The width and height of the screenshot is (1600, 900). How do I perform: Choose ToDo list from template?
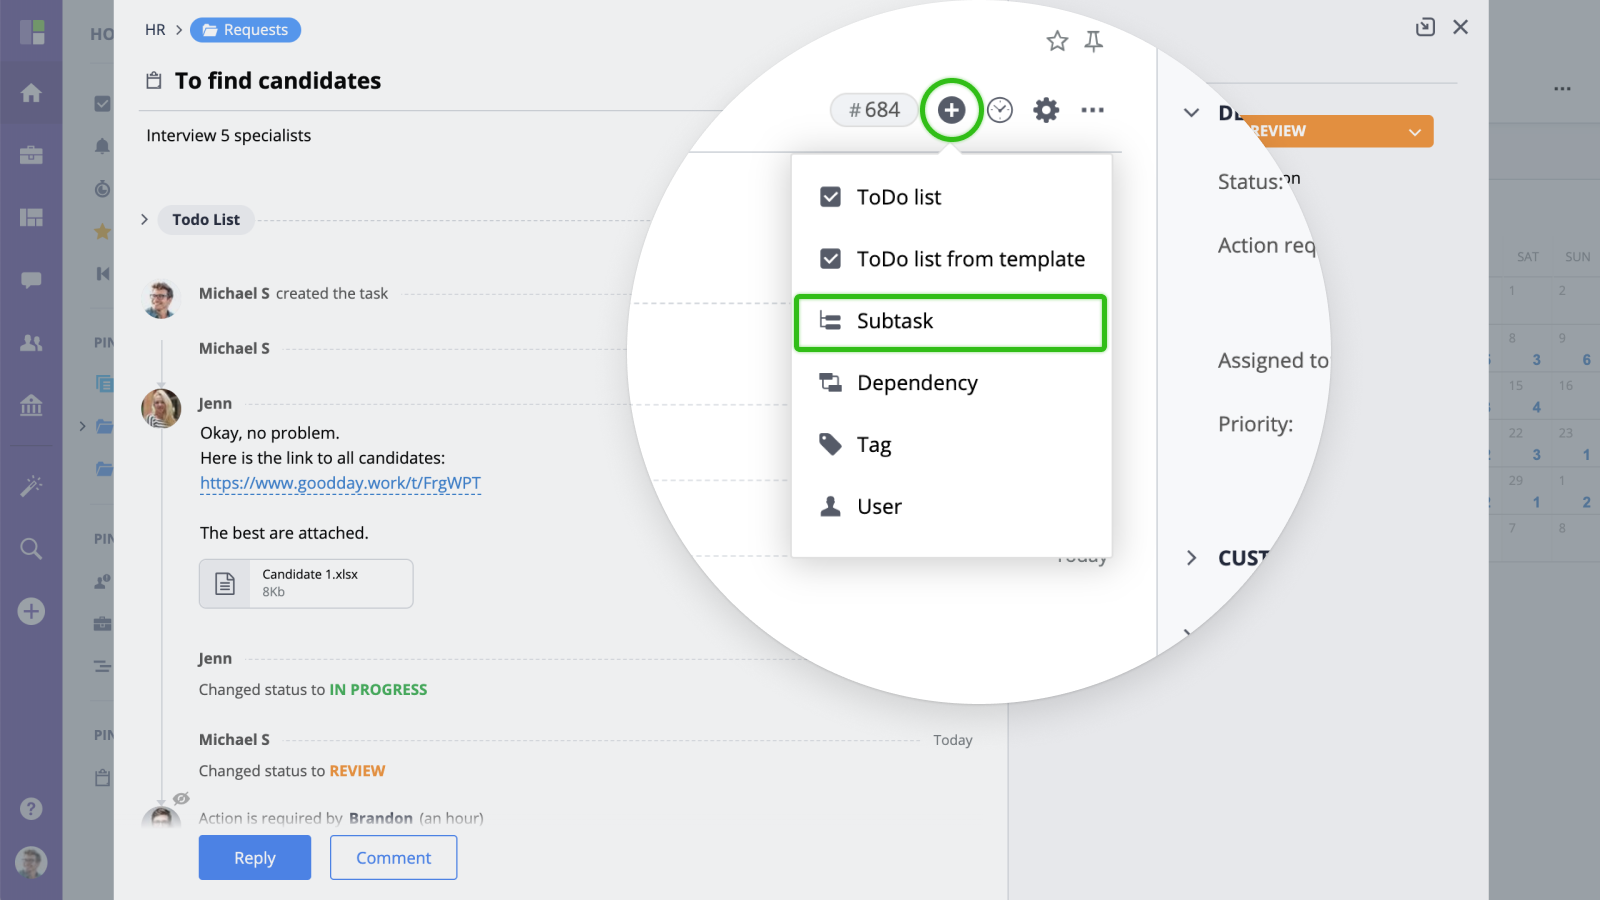[x=969, y=259]
